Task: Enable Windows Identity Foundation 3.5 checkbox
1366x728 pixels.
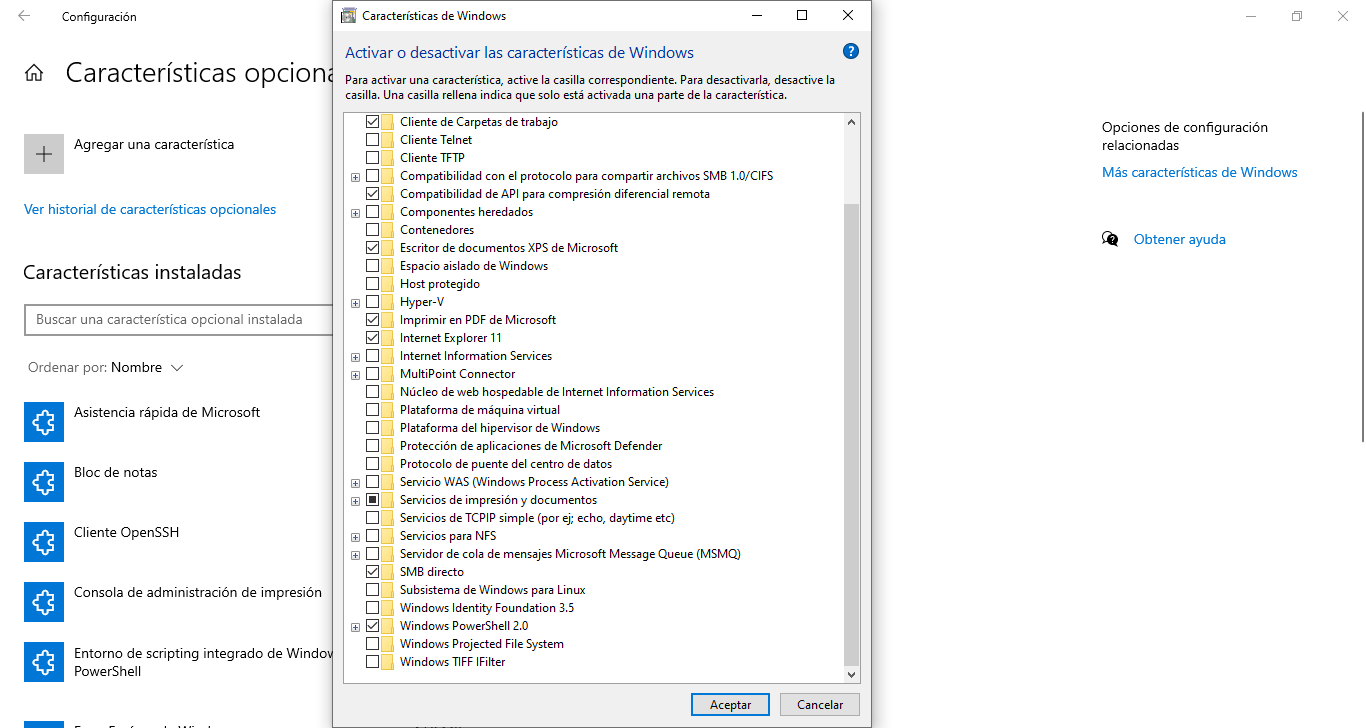Action: pyautogui.click(x=373, y=608)
